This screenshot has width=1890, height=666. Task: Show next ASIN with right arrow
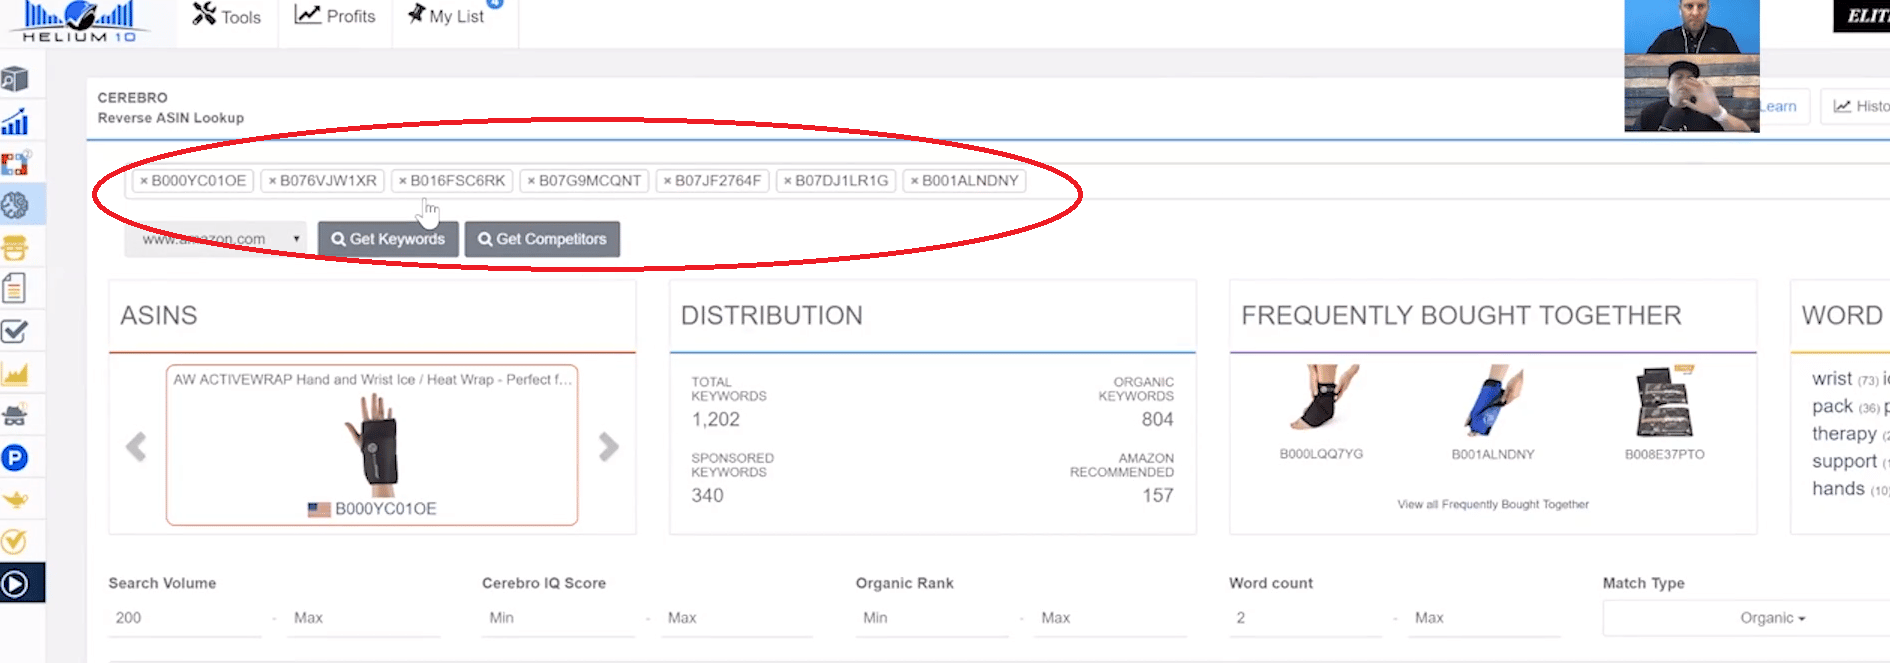click(x=608, y=446)
